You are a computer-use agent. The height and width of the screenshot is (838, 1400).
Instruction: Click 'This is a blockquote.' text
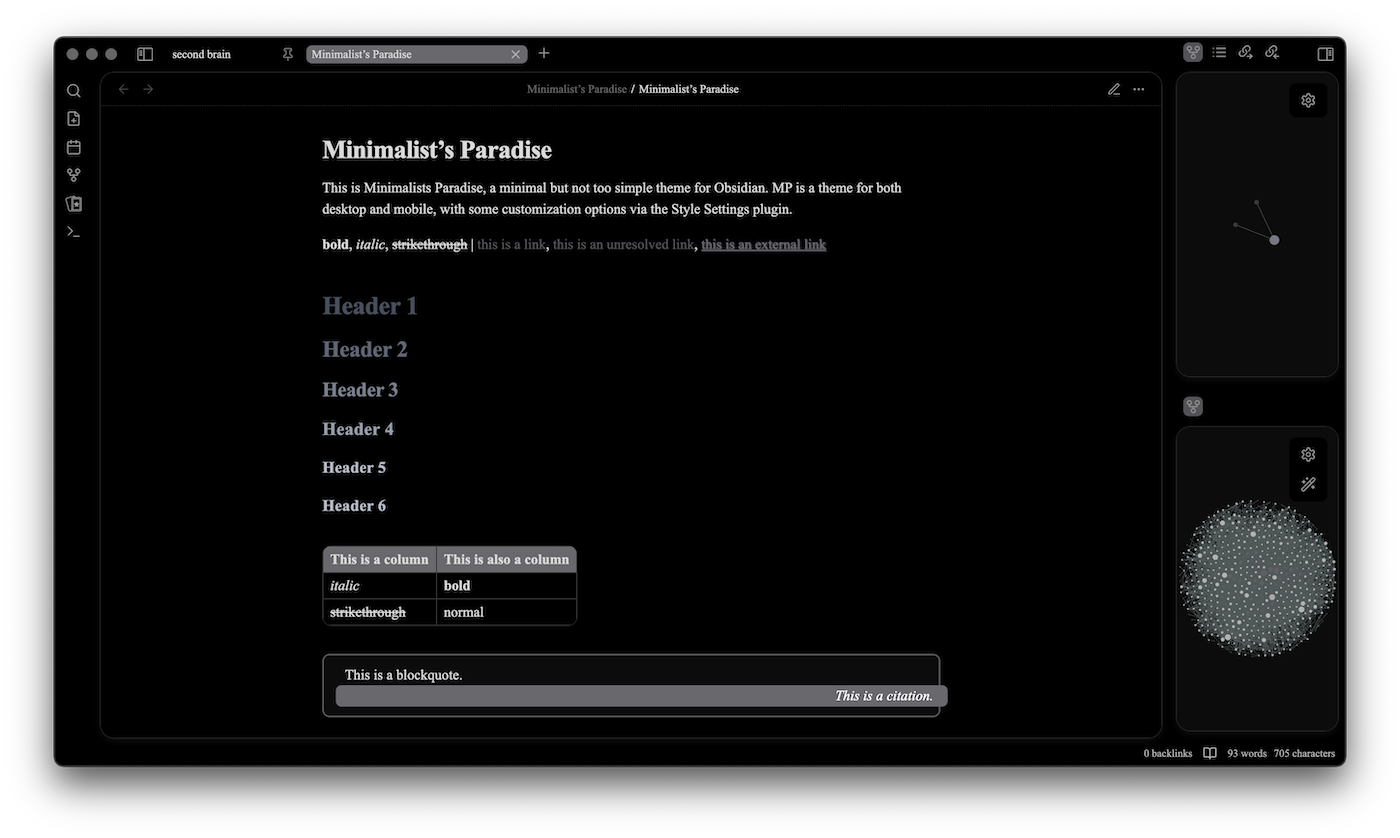pos(403,675)
